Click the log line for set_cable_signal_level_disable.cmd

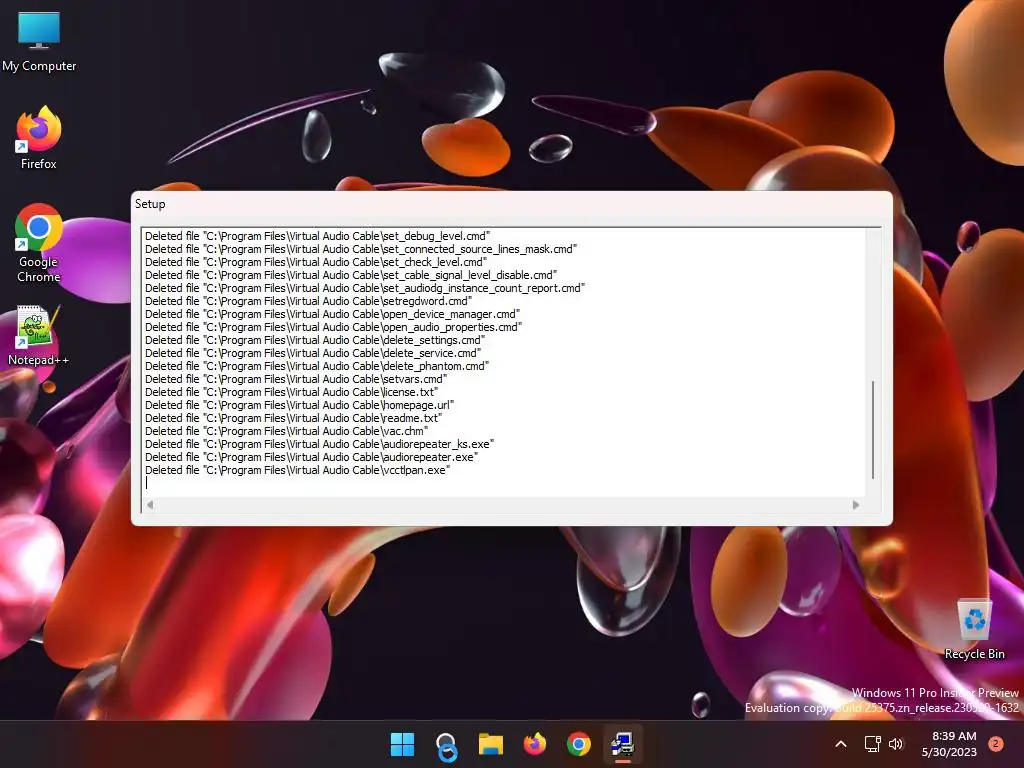351,275
